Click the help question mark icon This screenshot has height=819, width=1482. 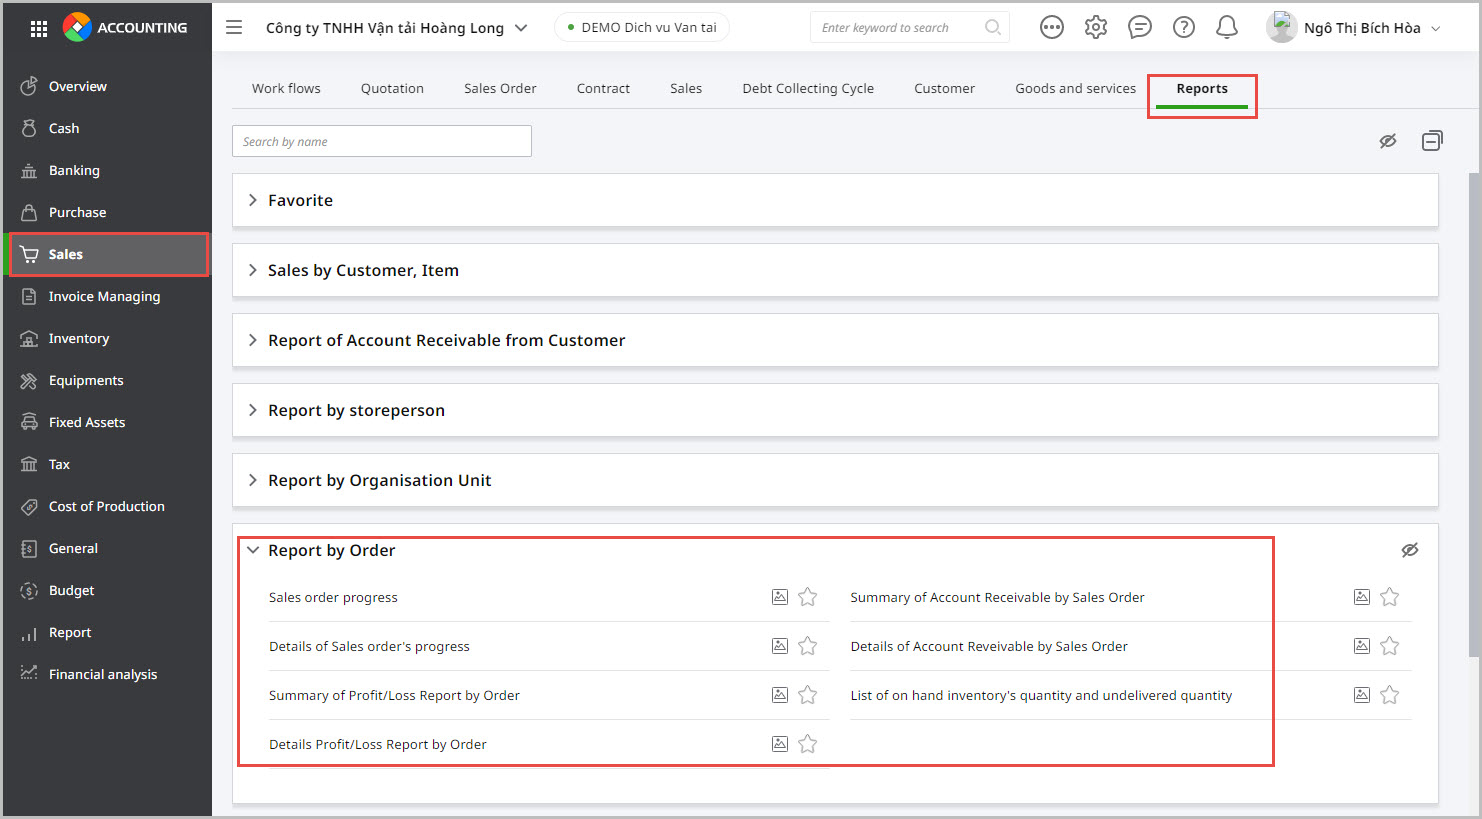coord(1184,27)
